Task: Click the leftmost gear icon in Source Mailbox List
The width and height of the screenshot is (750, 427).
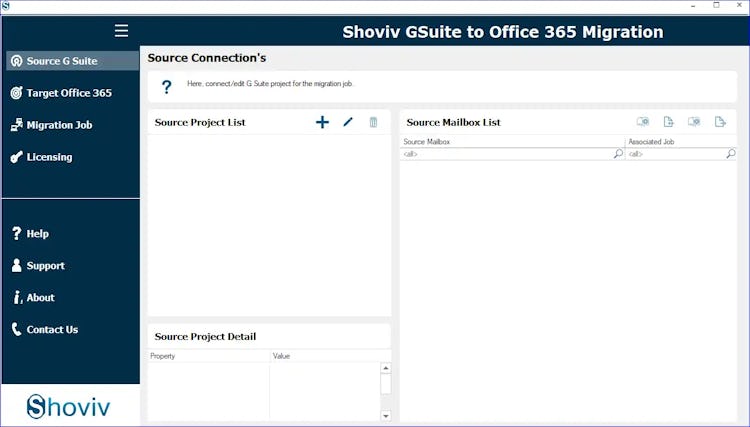Action: click(x=643, y=122)
